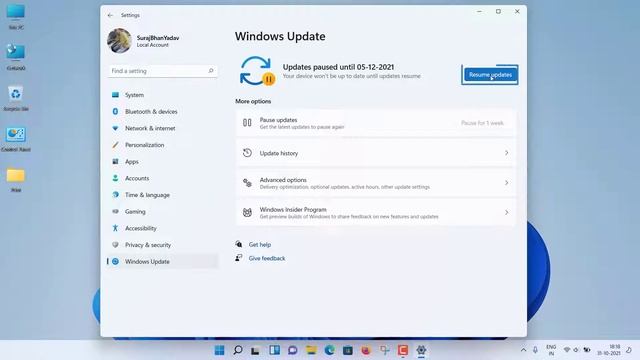Open Task View on the taskbar
640x360 pixels.
pos(256,350)
